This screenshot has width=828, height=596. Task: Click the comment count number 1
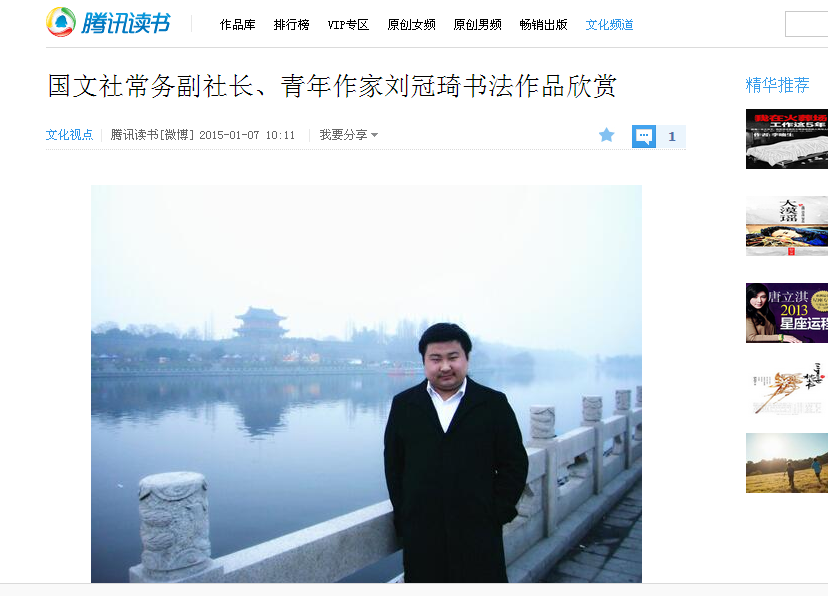click(x=672, y=137)
